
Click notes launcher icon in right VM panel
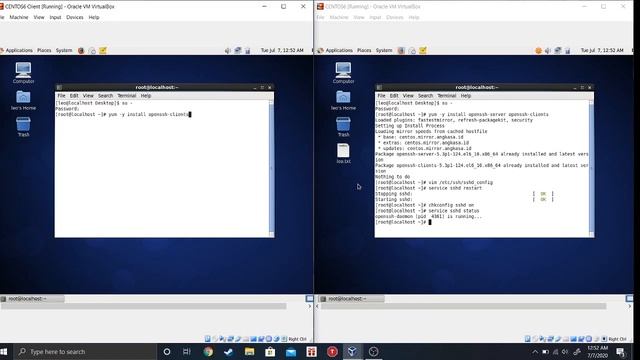pos(423,51)
